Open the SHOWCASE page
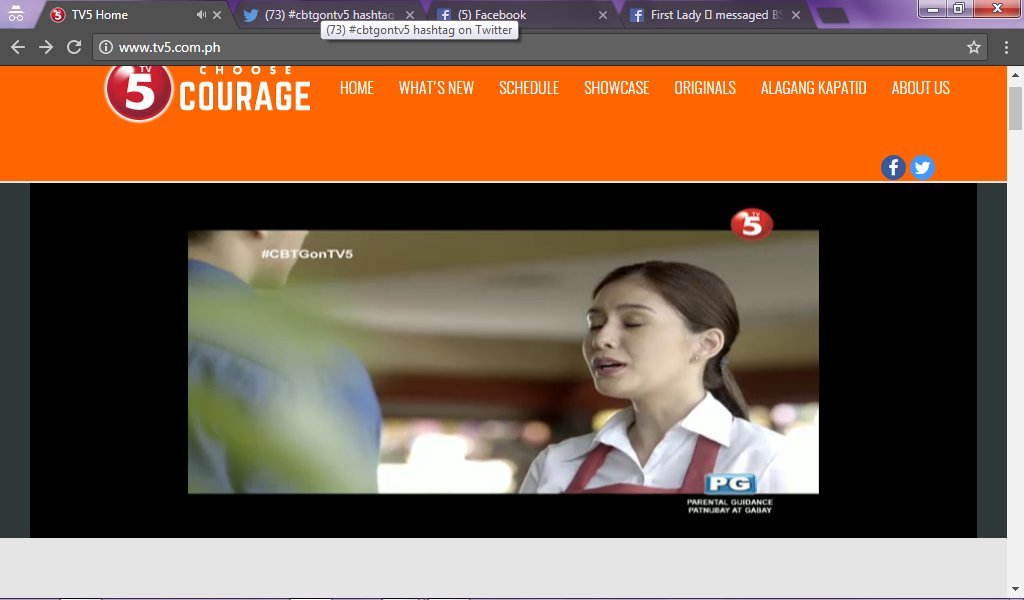Viewport: 1024px width, 600px height. click(x=616, y=87)
